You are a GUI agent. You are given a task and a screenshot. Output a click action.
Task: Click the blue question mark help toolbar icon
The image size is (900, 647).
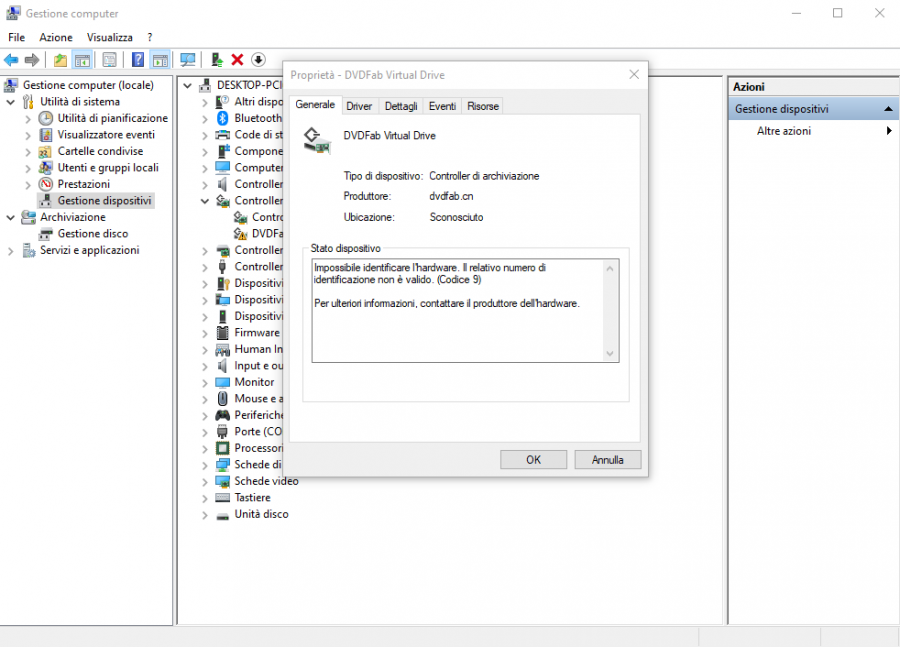click(138, 60)
